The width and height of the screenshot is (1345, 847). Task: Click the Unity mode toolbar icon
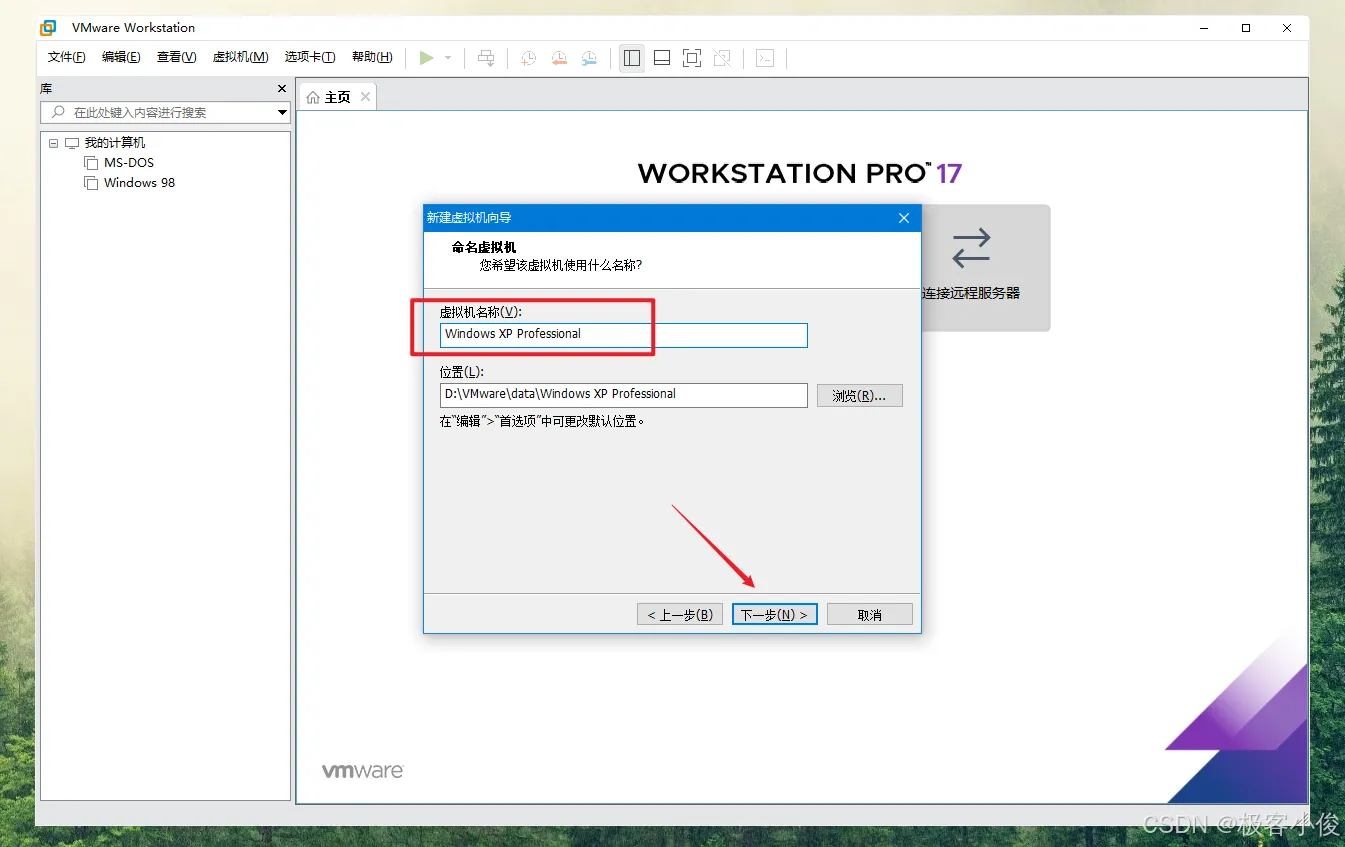[x=722, y=58]
